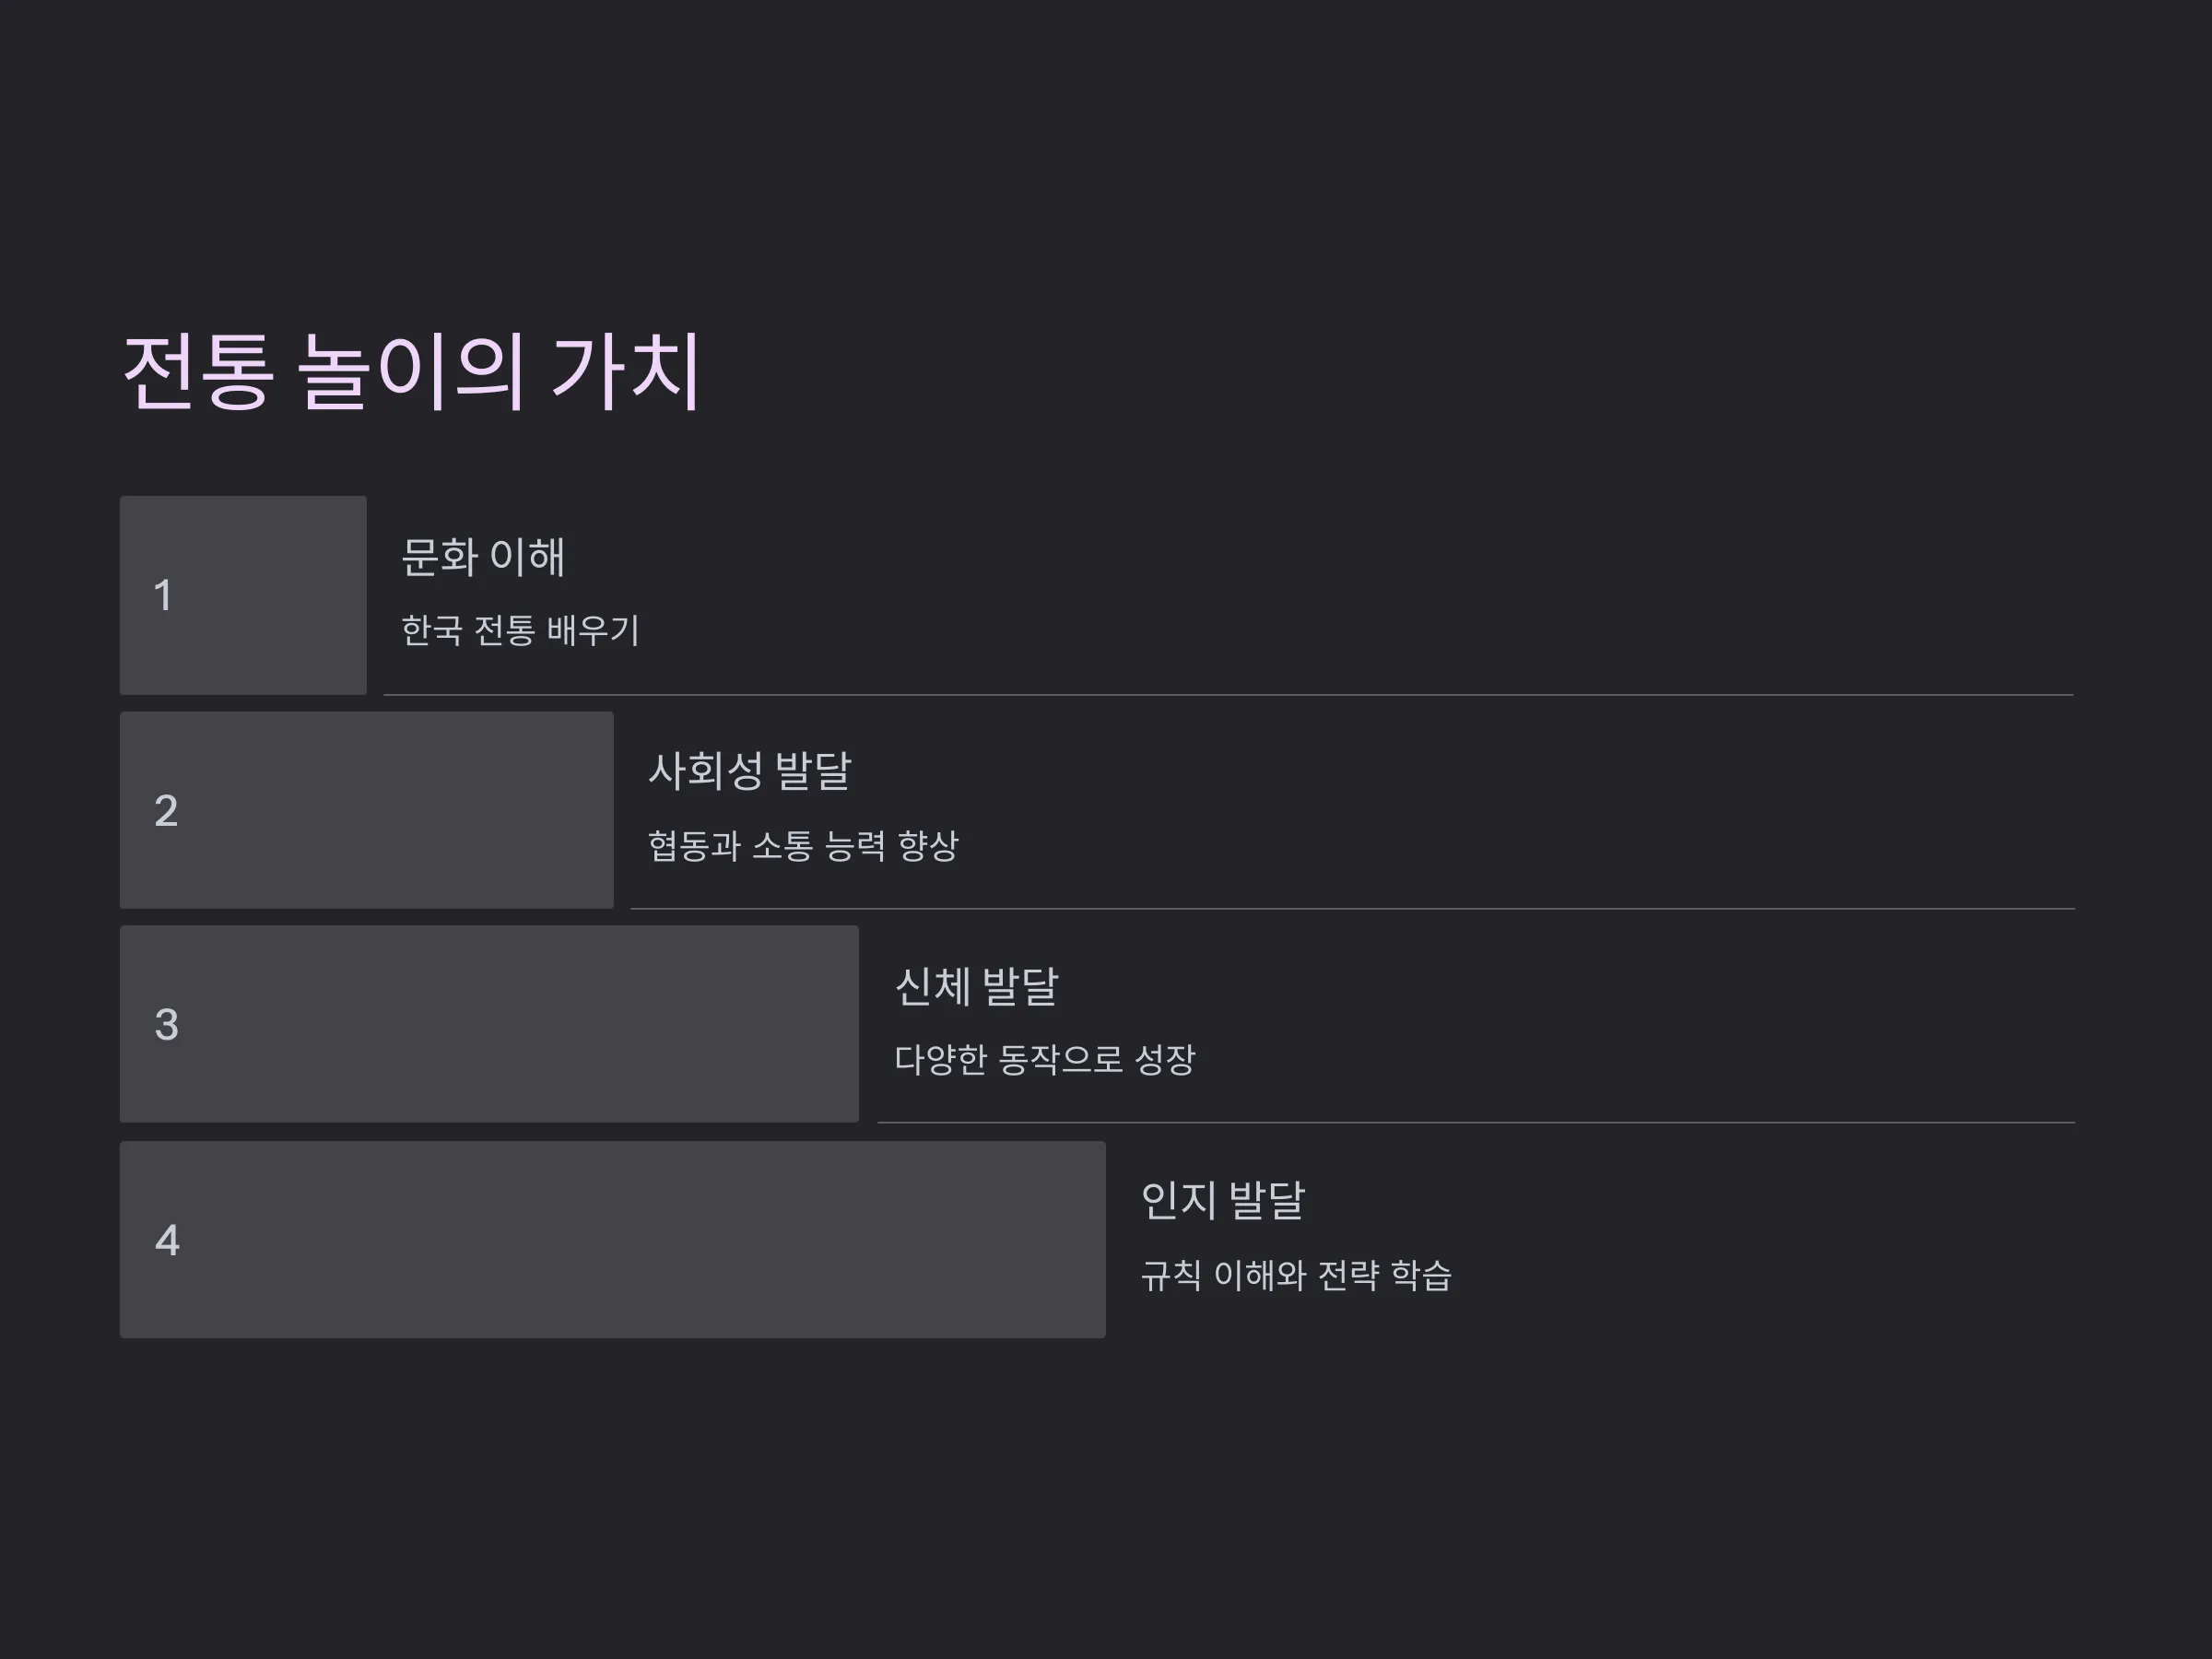Select the gray bar numbered 4

pyautogui.click(x=613, y=1240)
